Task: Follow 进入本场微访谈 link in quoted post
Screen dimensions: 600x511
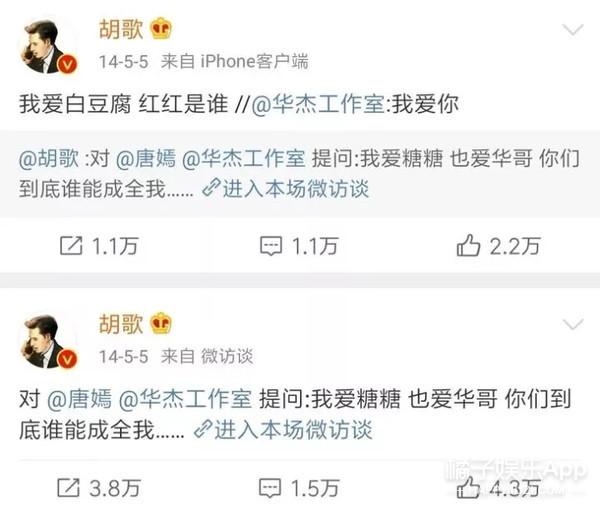Action: tap(285, 188)
